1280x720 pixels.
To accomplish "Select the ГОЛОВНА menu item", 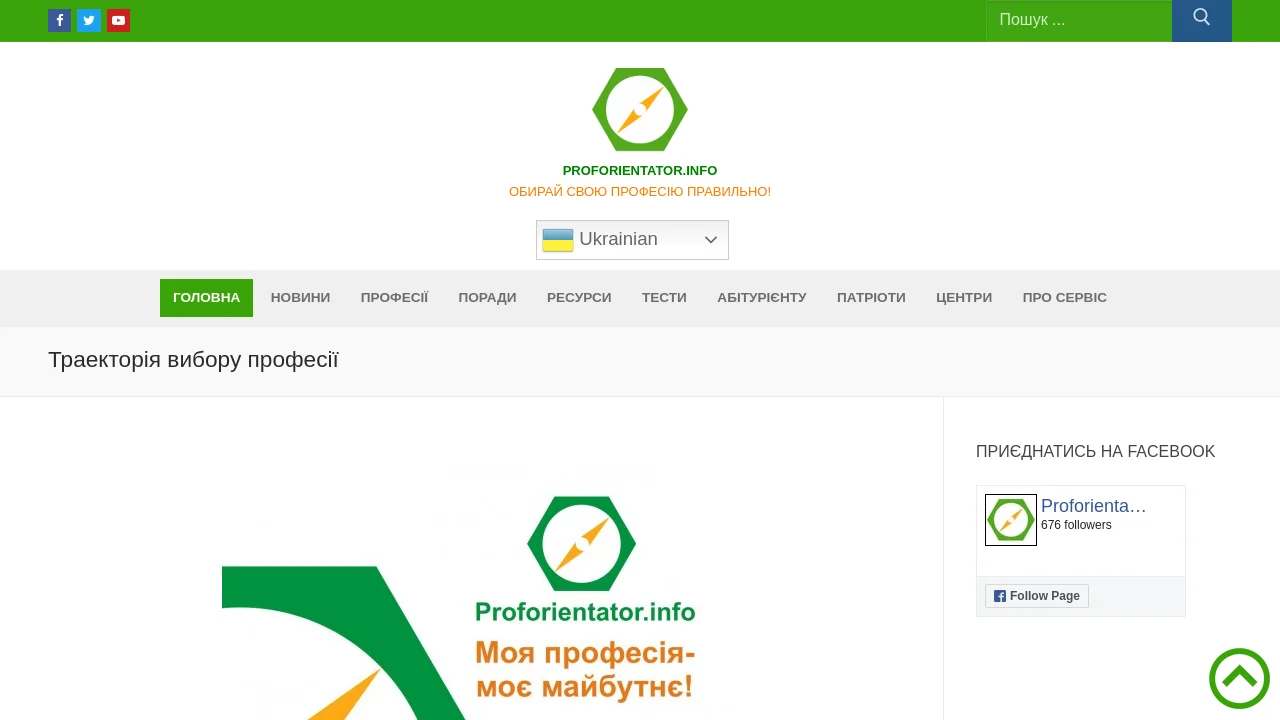I will tap(206, 298).
